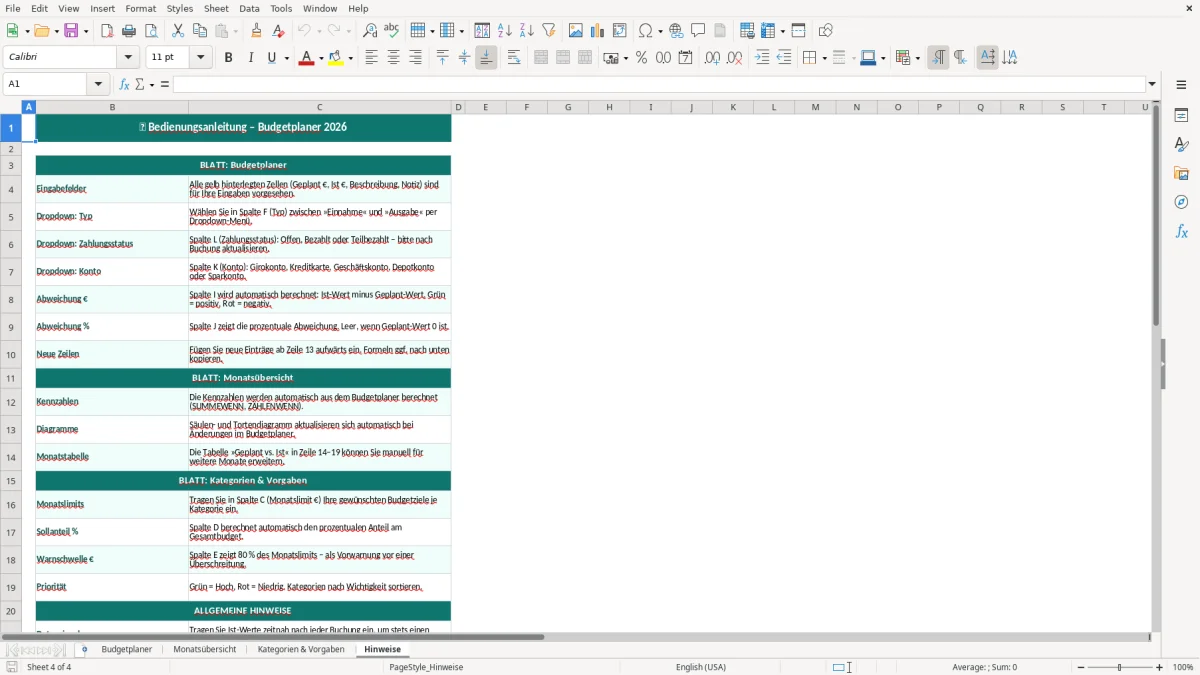The height and width of the screenshot is (675, 1200).
Task: Click Insert Chart icon
Action: pos(598,31)
